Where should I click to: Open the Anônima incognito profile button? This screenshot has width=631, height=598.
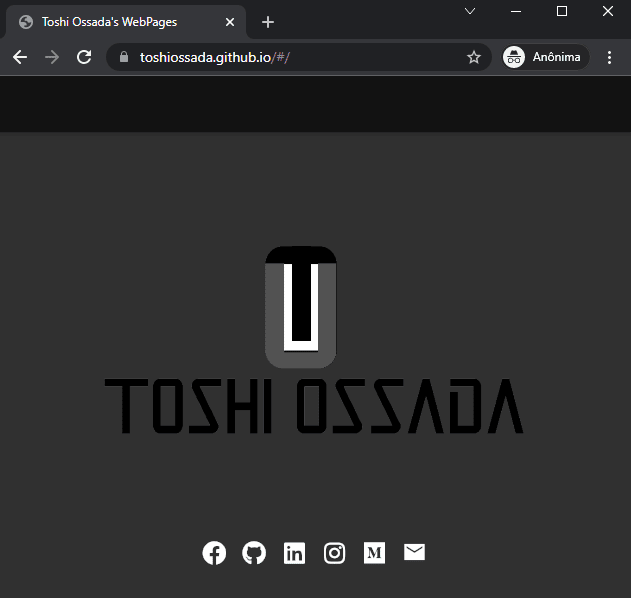tap(546, 57)
